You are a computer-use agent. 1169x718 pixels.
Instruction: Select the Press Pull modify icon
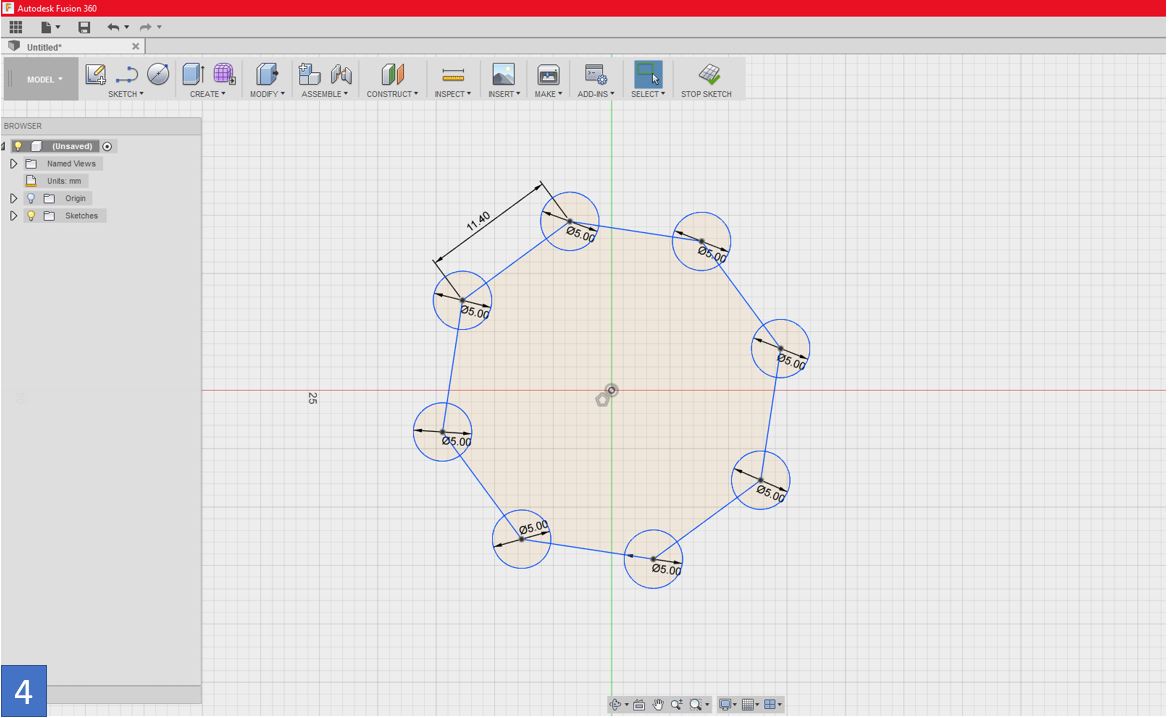pyautogui.click(x=267, y=74)
